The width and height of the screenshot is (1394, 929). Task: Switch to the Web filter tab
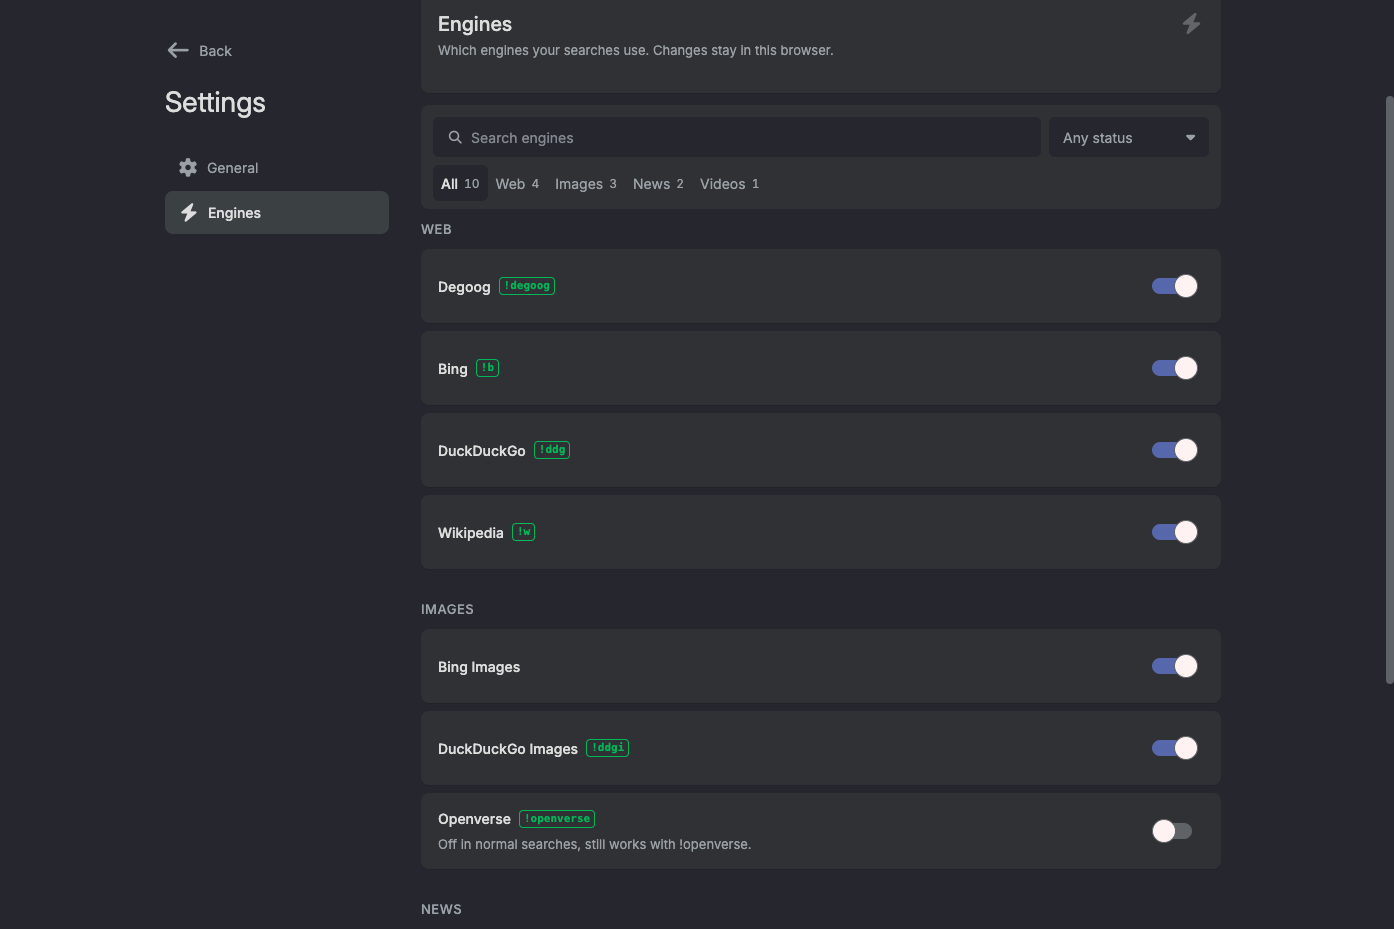[517, 183]
